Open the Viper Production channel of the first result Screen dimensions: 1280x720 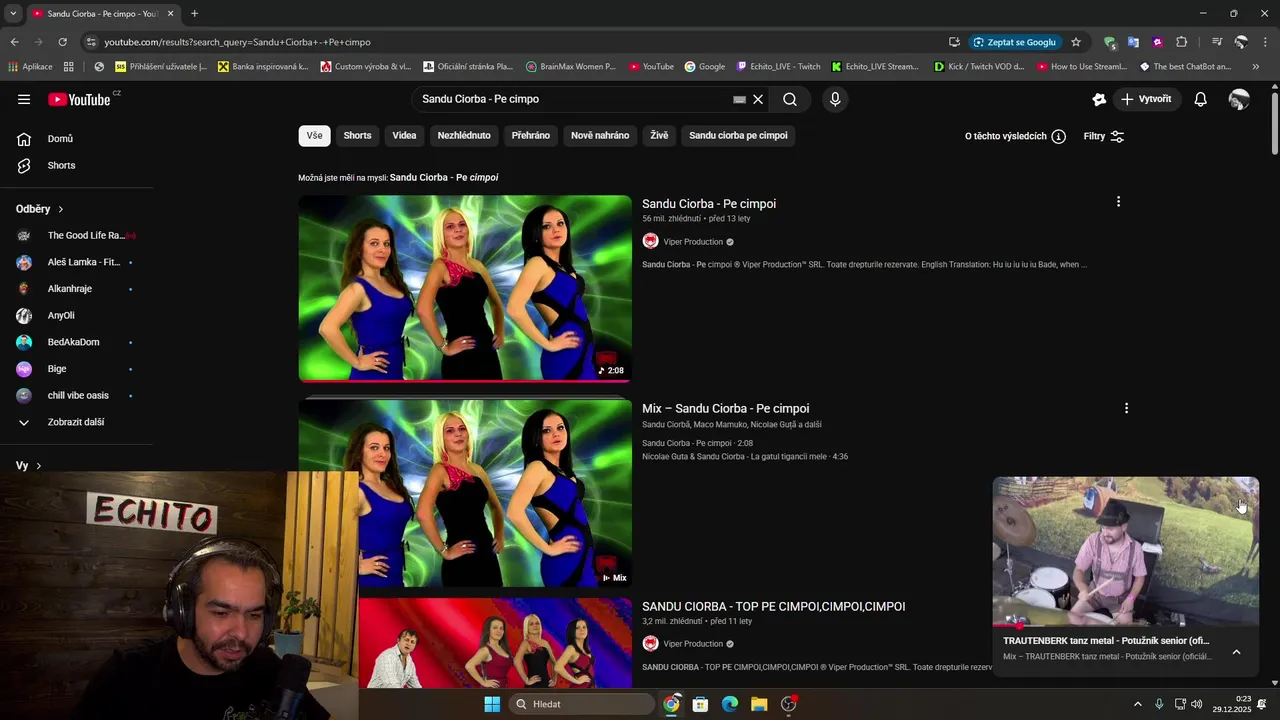pyautogui.click(x=692, y=242)
